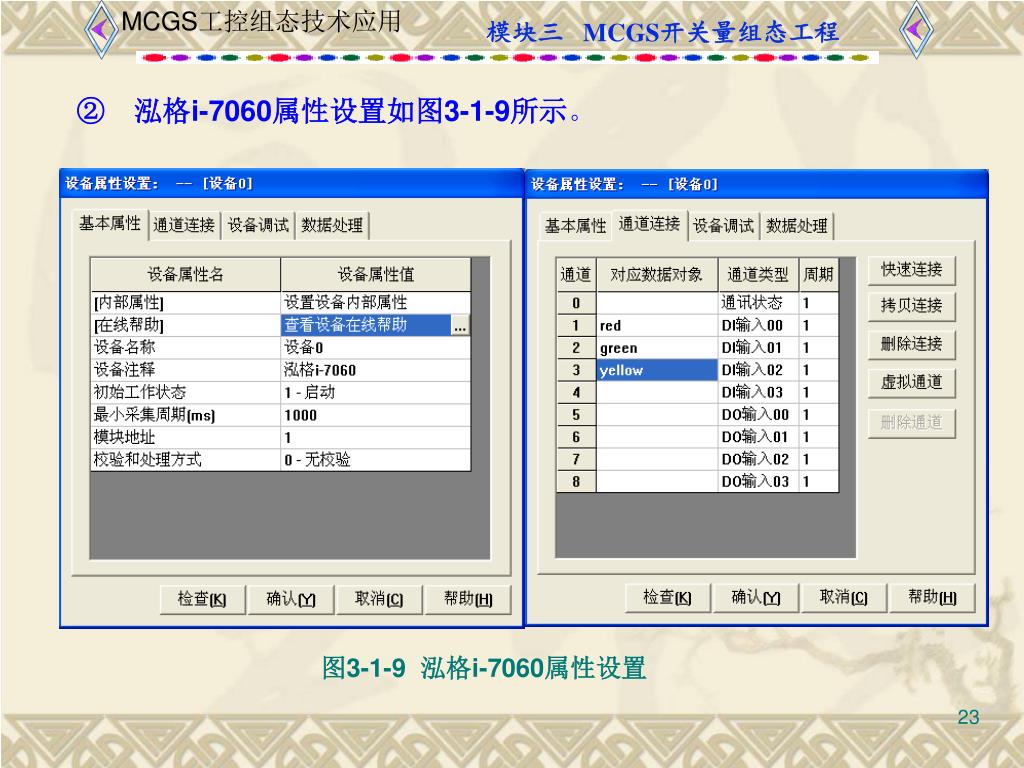Click the right purple arrow diamond icon
Image resolution: width=1024 pixels, height=768 pixels.
point(916,29)
